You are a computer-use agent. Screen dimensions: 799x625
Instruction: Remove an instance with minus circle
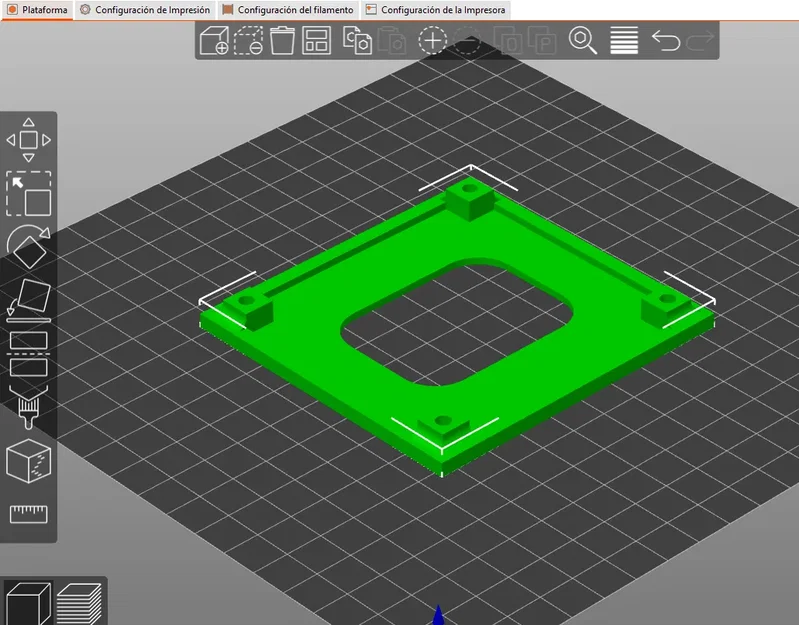467,40
